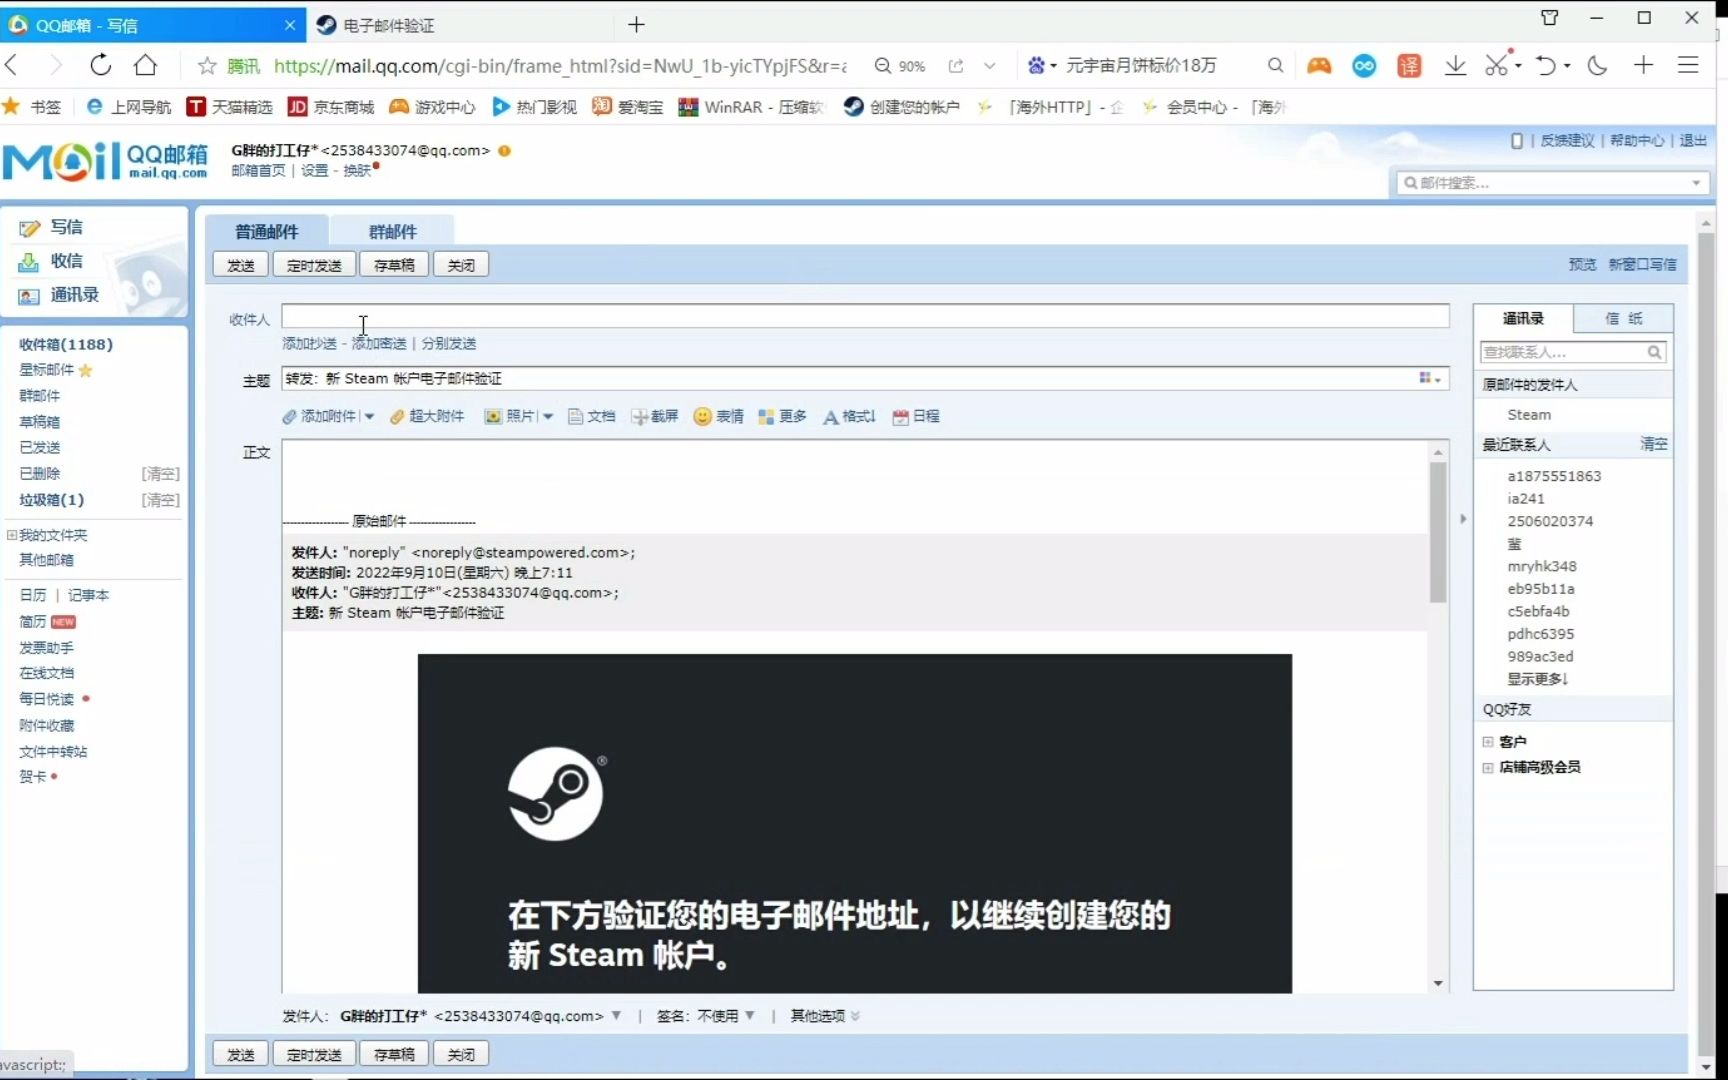
Task: Use the screenshot capture tool
Action: (655, 416)
